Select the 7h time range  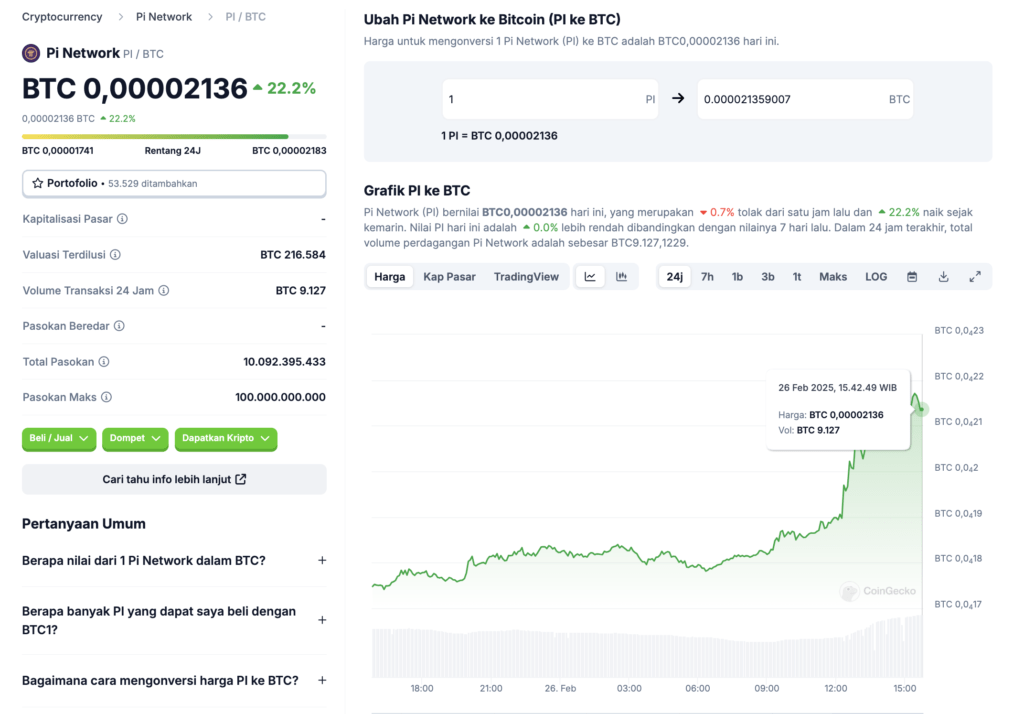coord(707,276)
